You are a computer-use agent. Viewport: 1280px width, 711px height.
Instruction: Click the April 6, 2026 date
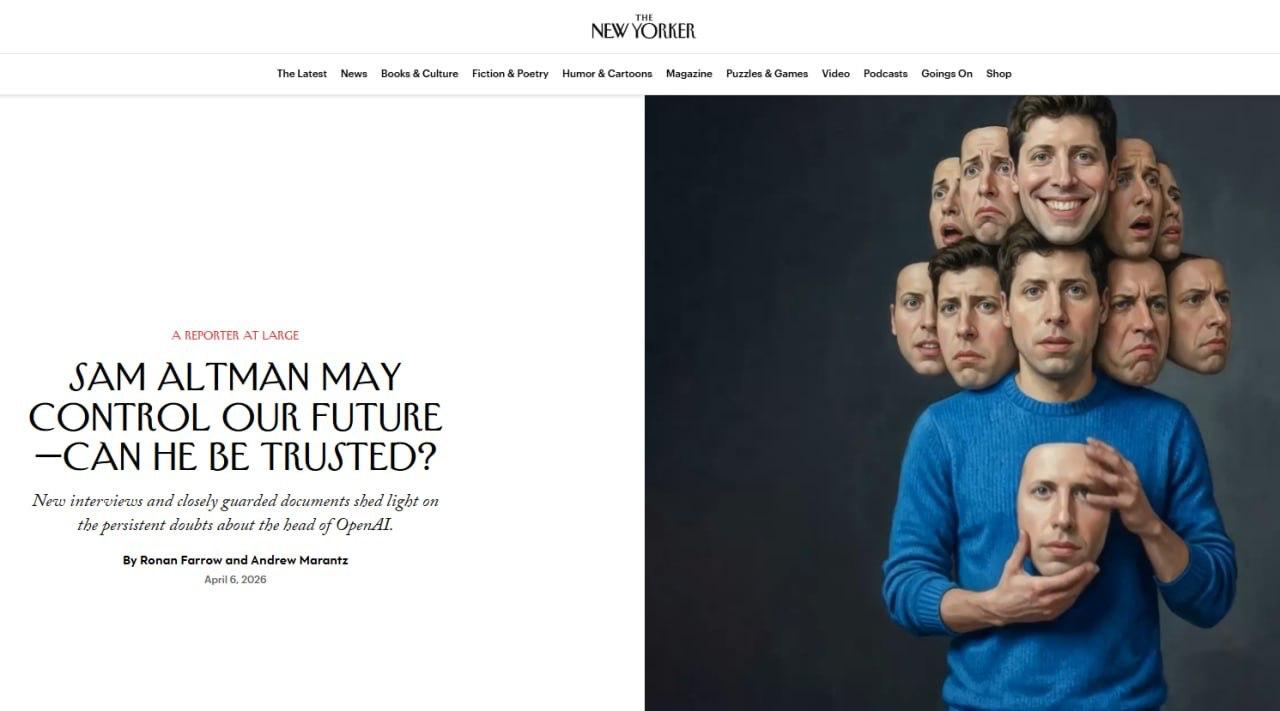[235, 580]
